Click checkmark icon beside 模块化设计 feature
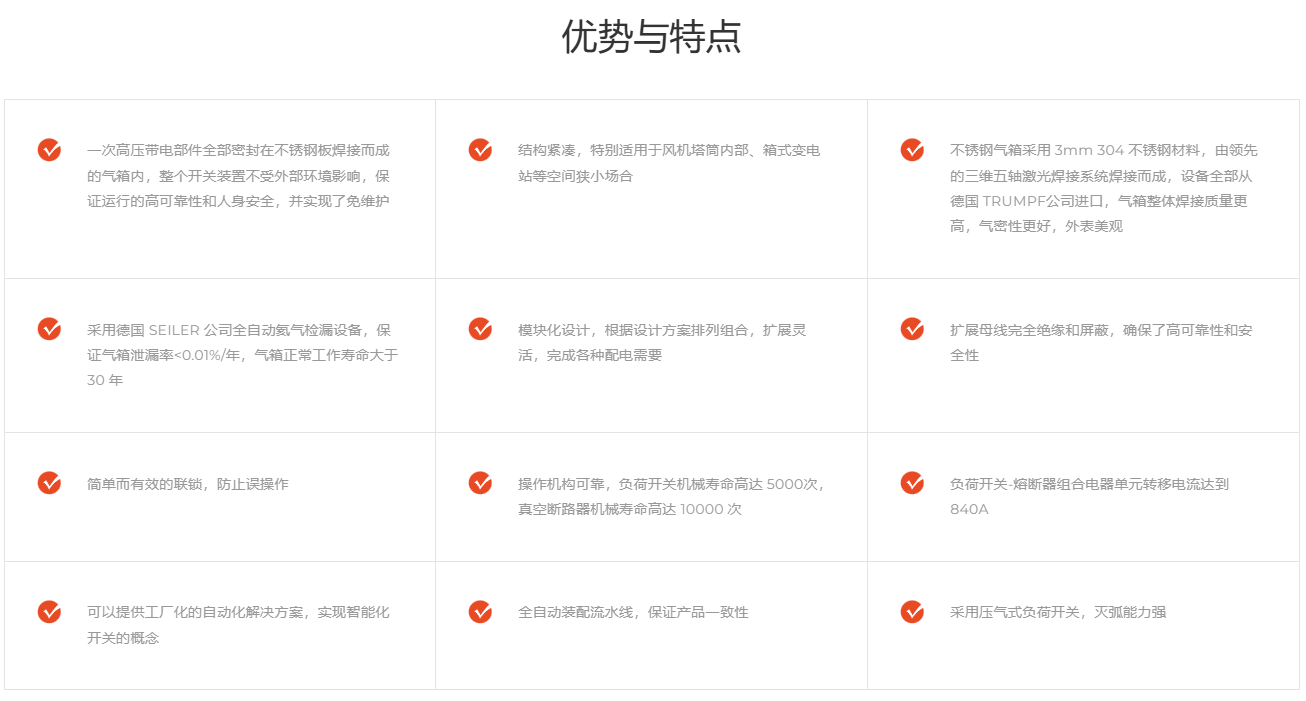1306x701 pixels. point(480,329)
